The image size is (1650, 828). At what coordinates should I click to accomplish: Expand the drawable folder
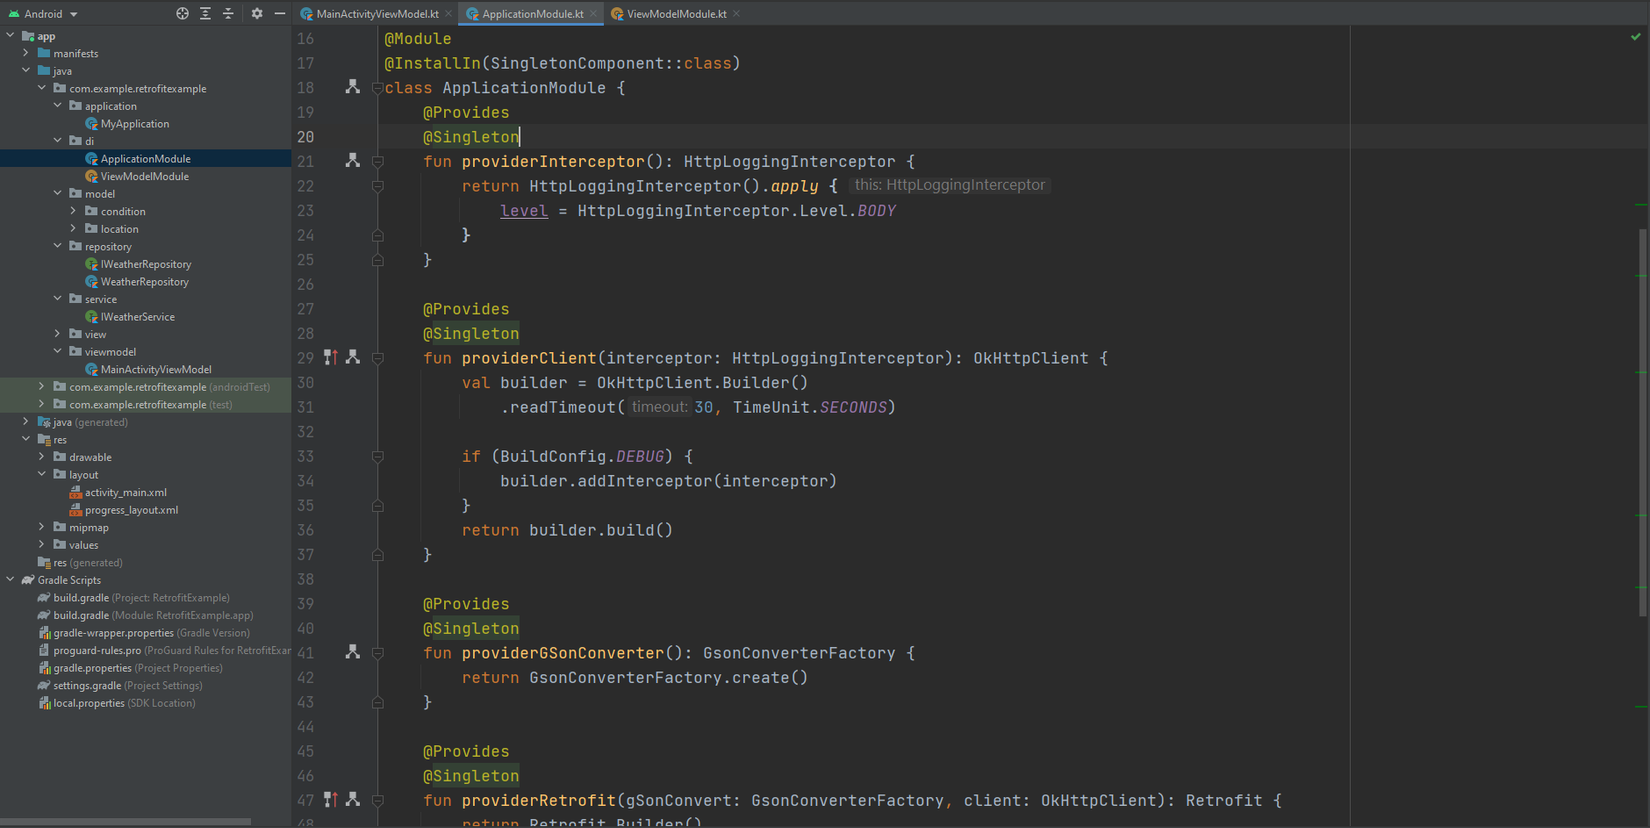click(x=42, y=457)
